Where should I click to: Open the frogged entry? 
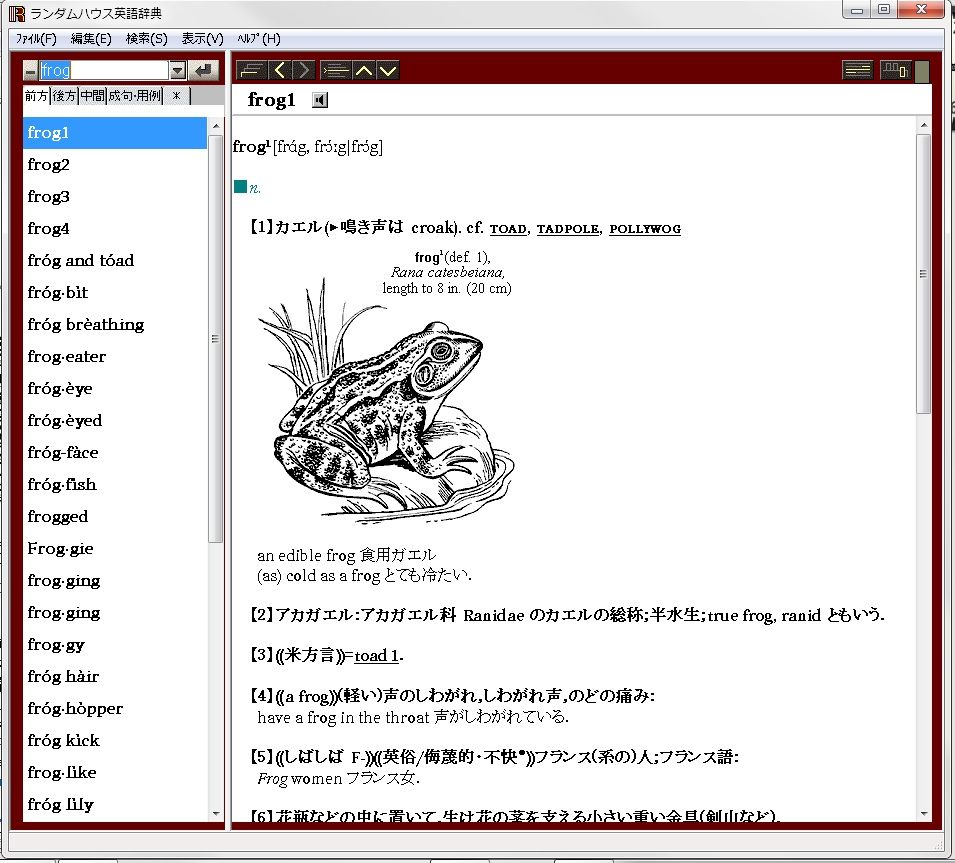pyautogui.click(x=115, y=516)
